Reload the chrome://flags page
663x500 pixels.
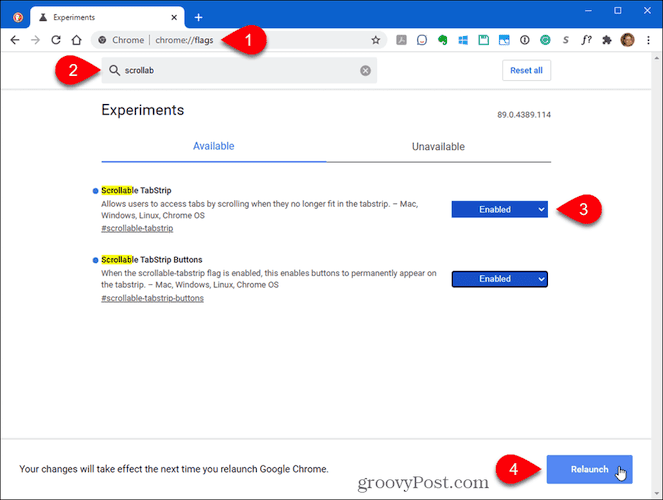coord(56,40)
